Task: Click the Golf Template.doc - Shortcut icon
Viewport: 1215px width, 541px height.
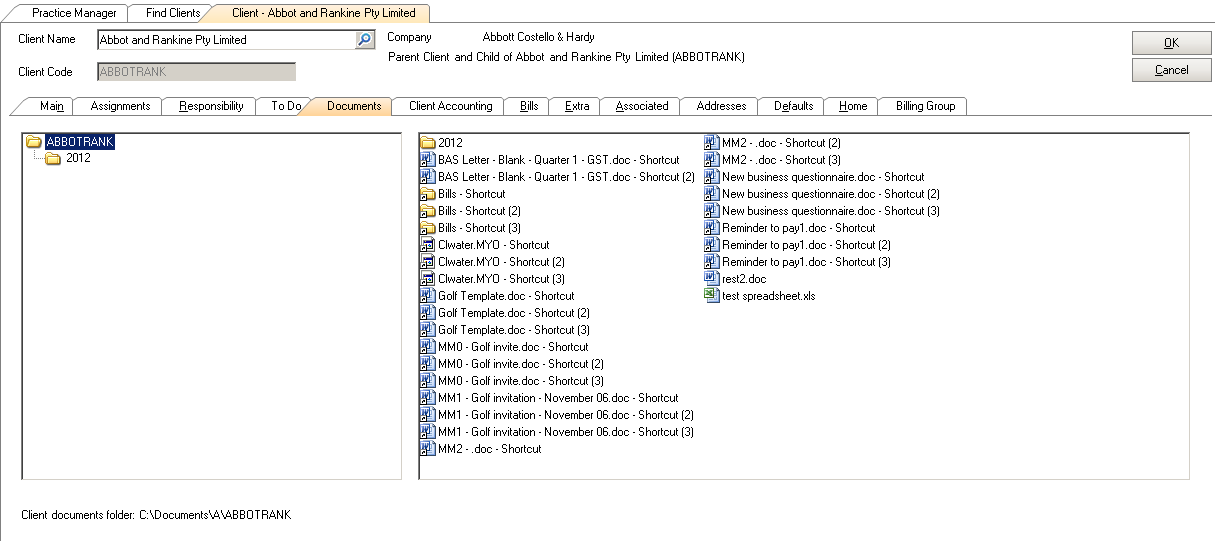Action: [x=427, y=296]
